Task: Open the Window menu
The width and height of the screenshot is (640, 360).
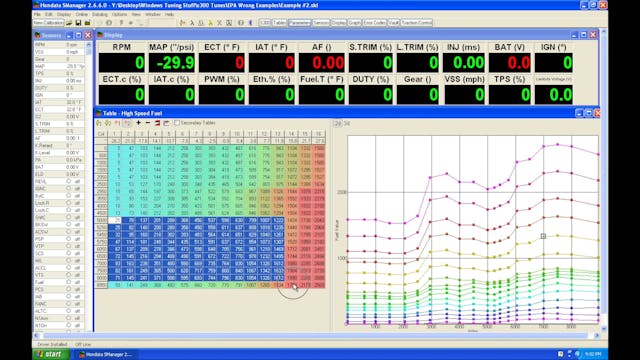Action: [x=153, y=14]
